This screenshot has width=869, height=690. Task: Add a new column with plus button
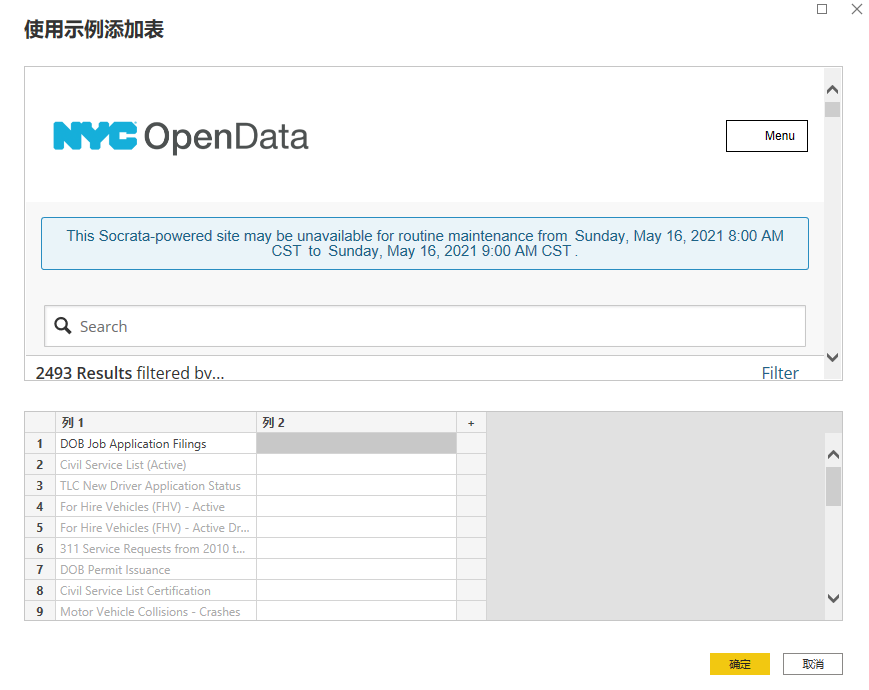coord(471,423)
